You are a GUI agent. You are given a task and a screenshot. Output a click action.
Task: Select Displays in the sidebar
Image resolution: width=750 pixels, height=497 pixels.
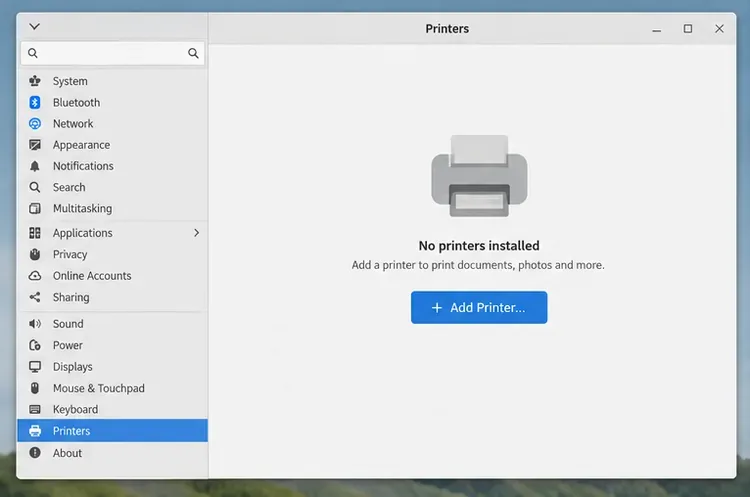coord(72,367)
